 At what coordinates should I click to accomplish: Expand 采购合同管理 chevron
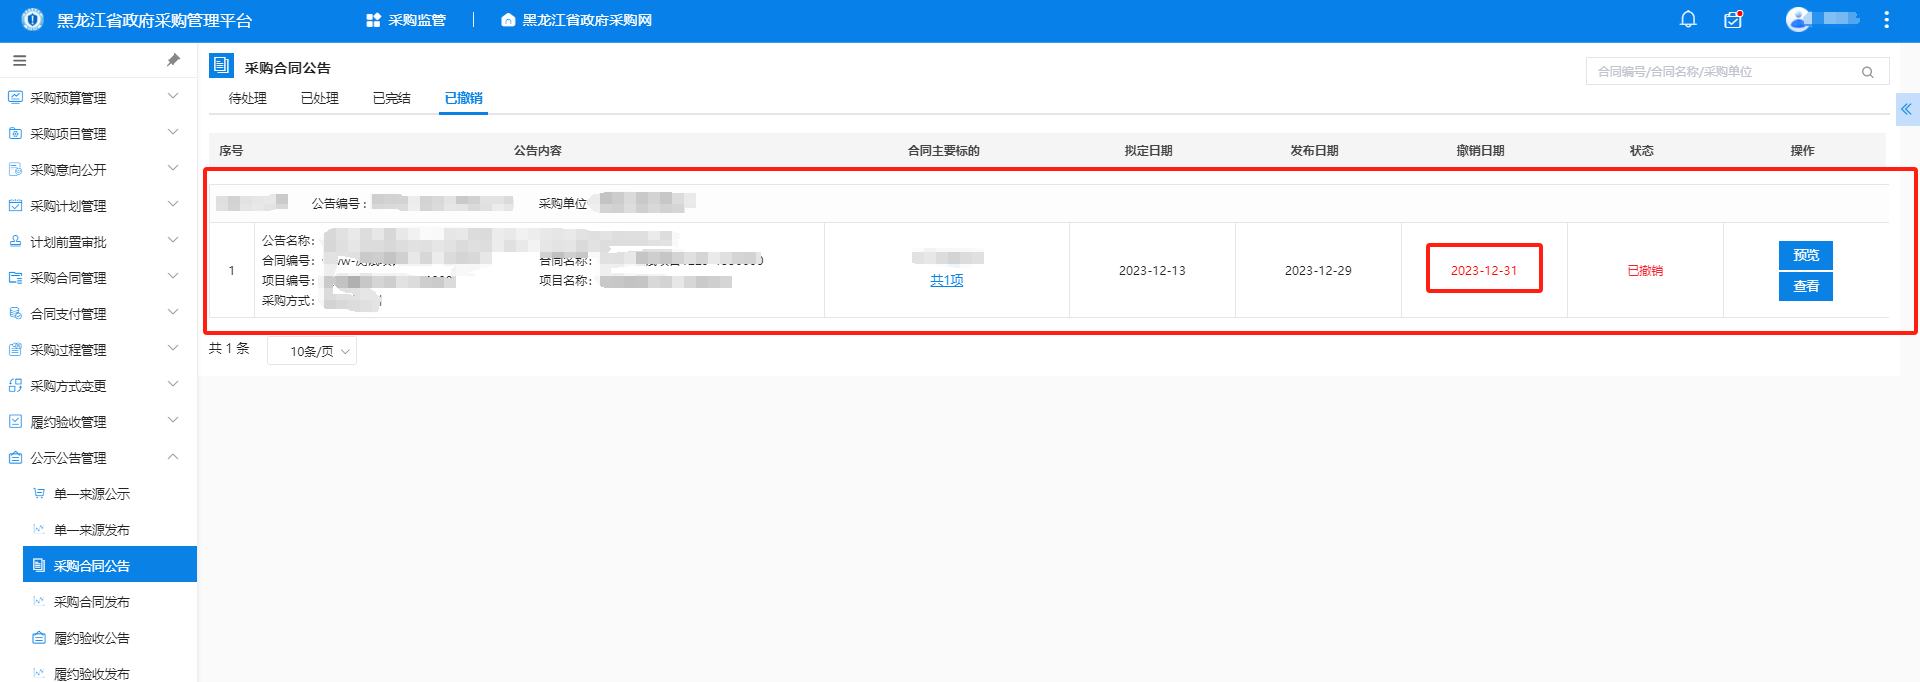click(x=173, y=276)
